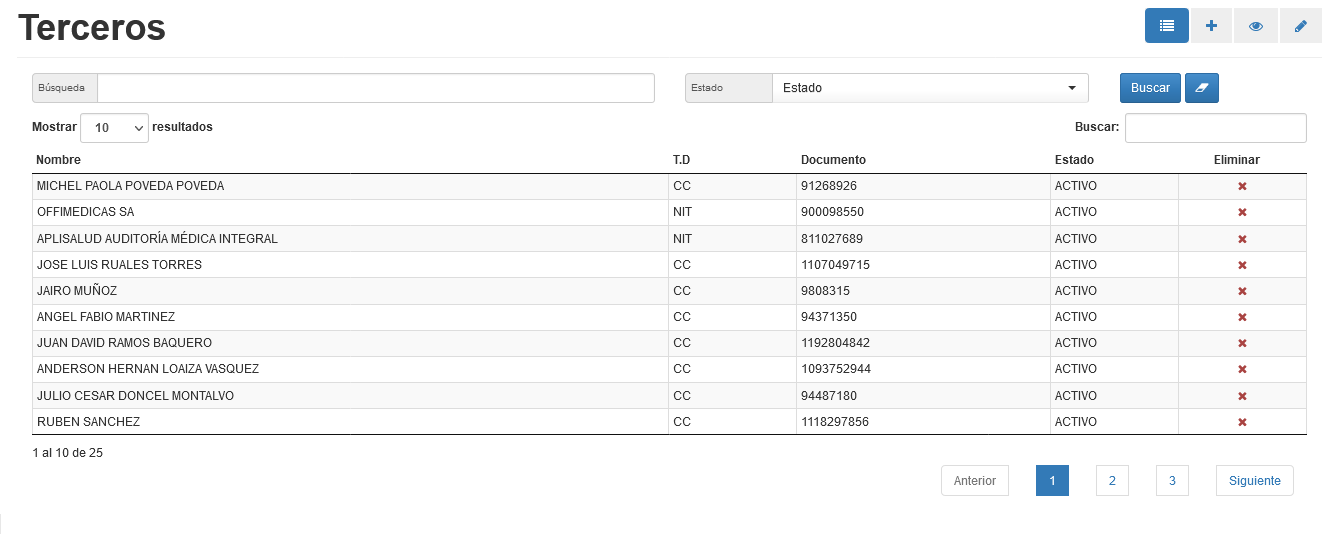Remove OFFIMEDICAS SA using red X
Viewport: 1342px width, 534px height.
[1242, 212]
